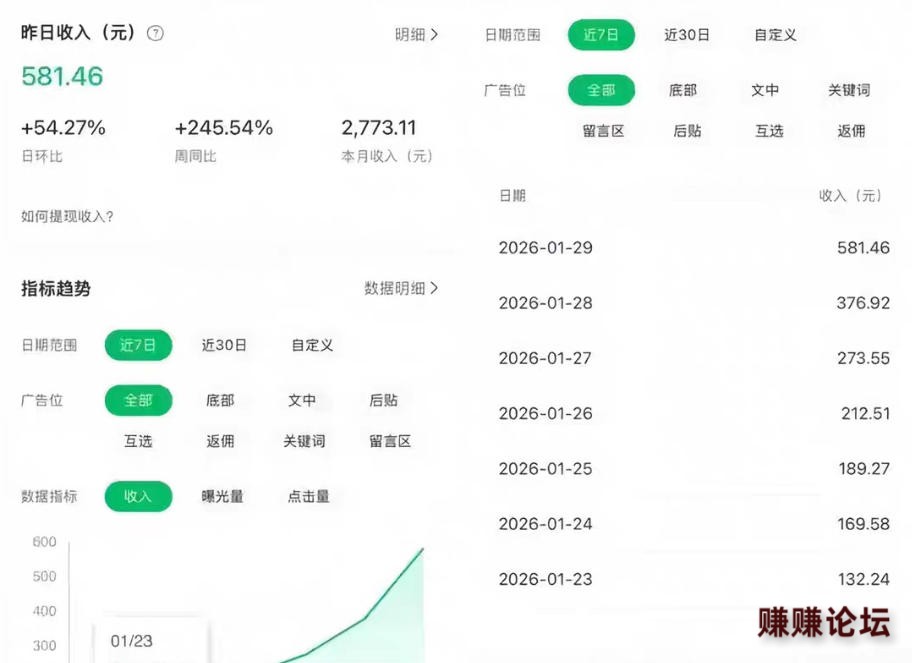Filter by 互选 ad position in left panel

coord(138,441)
